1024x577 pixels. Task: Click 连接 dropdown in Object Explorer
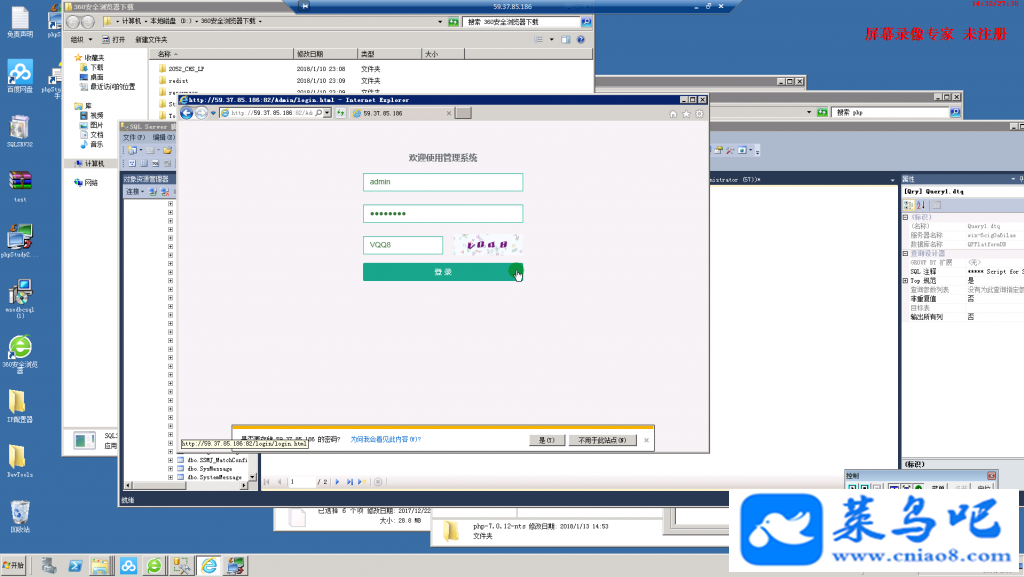point(135,192)
